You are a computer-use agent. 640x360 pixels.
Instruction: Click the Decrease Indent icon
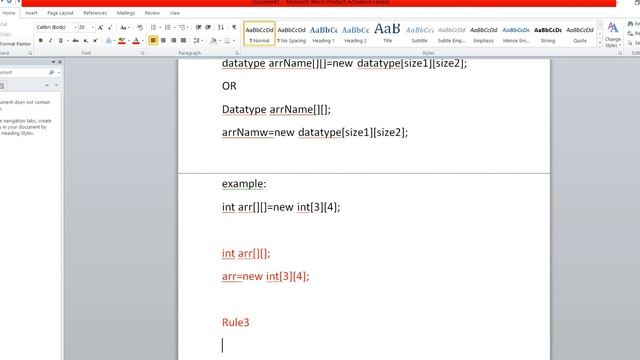click(x=198, y=27)
